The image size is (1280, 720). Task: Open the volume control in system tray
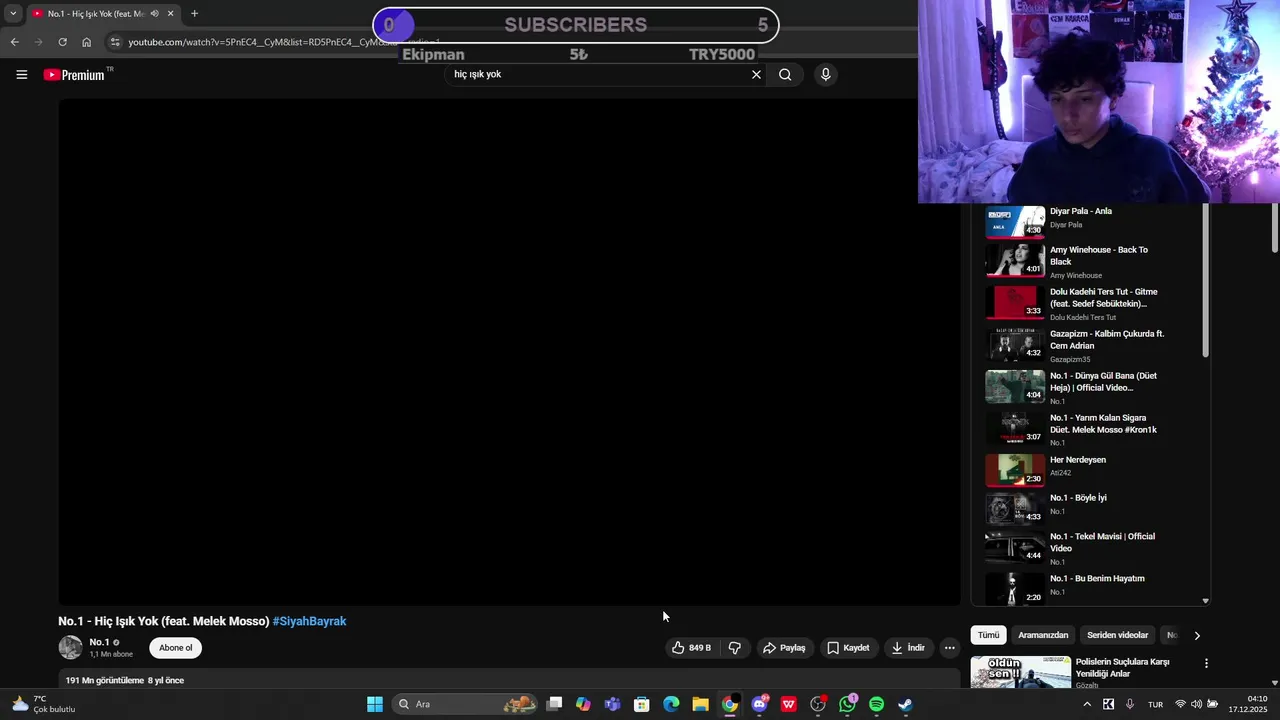(1196, 704)
